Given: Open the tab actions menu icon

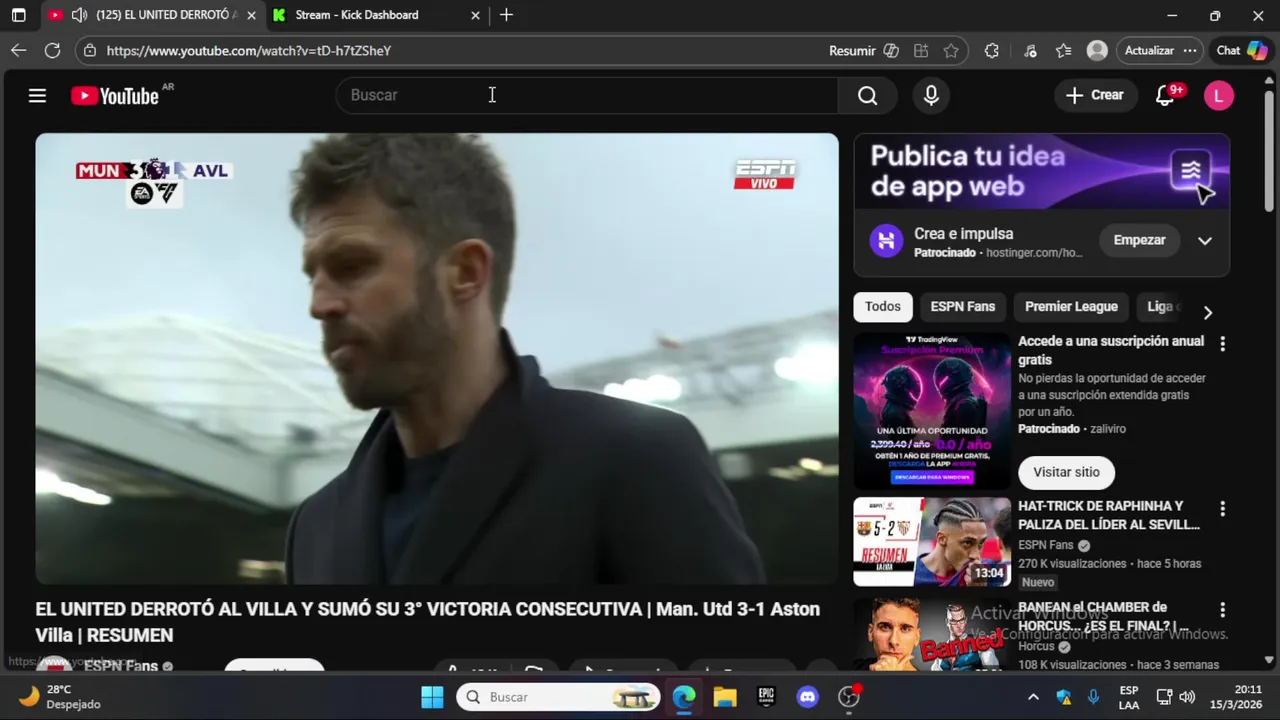Looking at the screenshot, I should click(18, 15).
